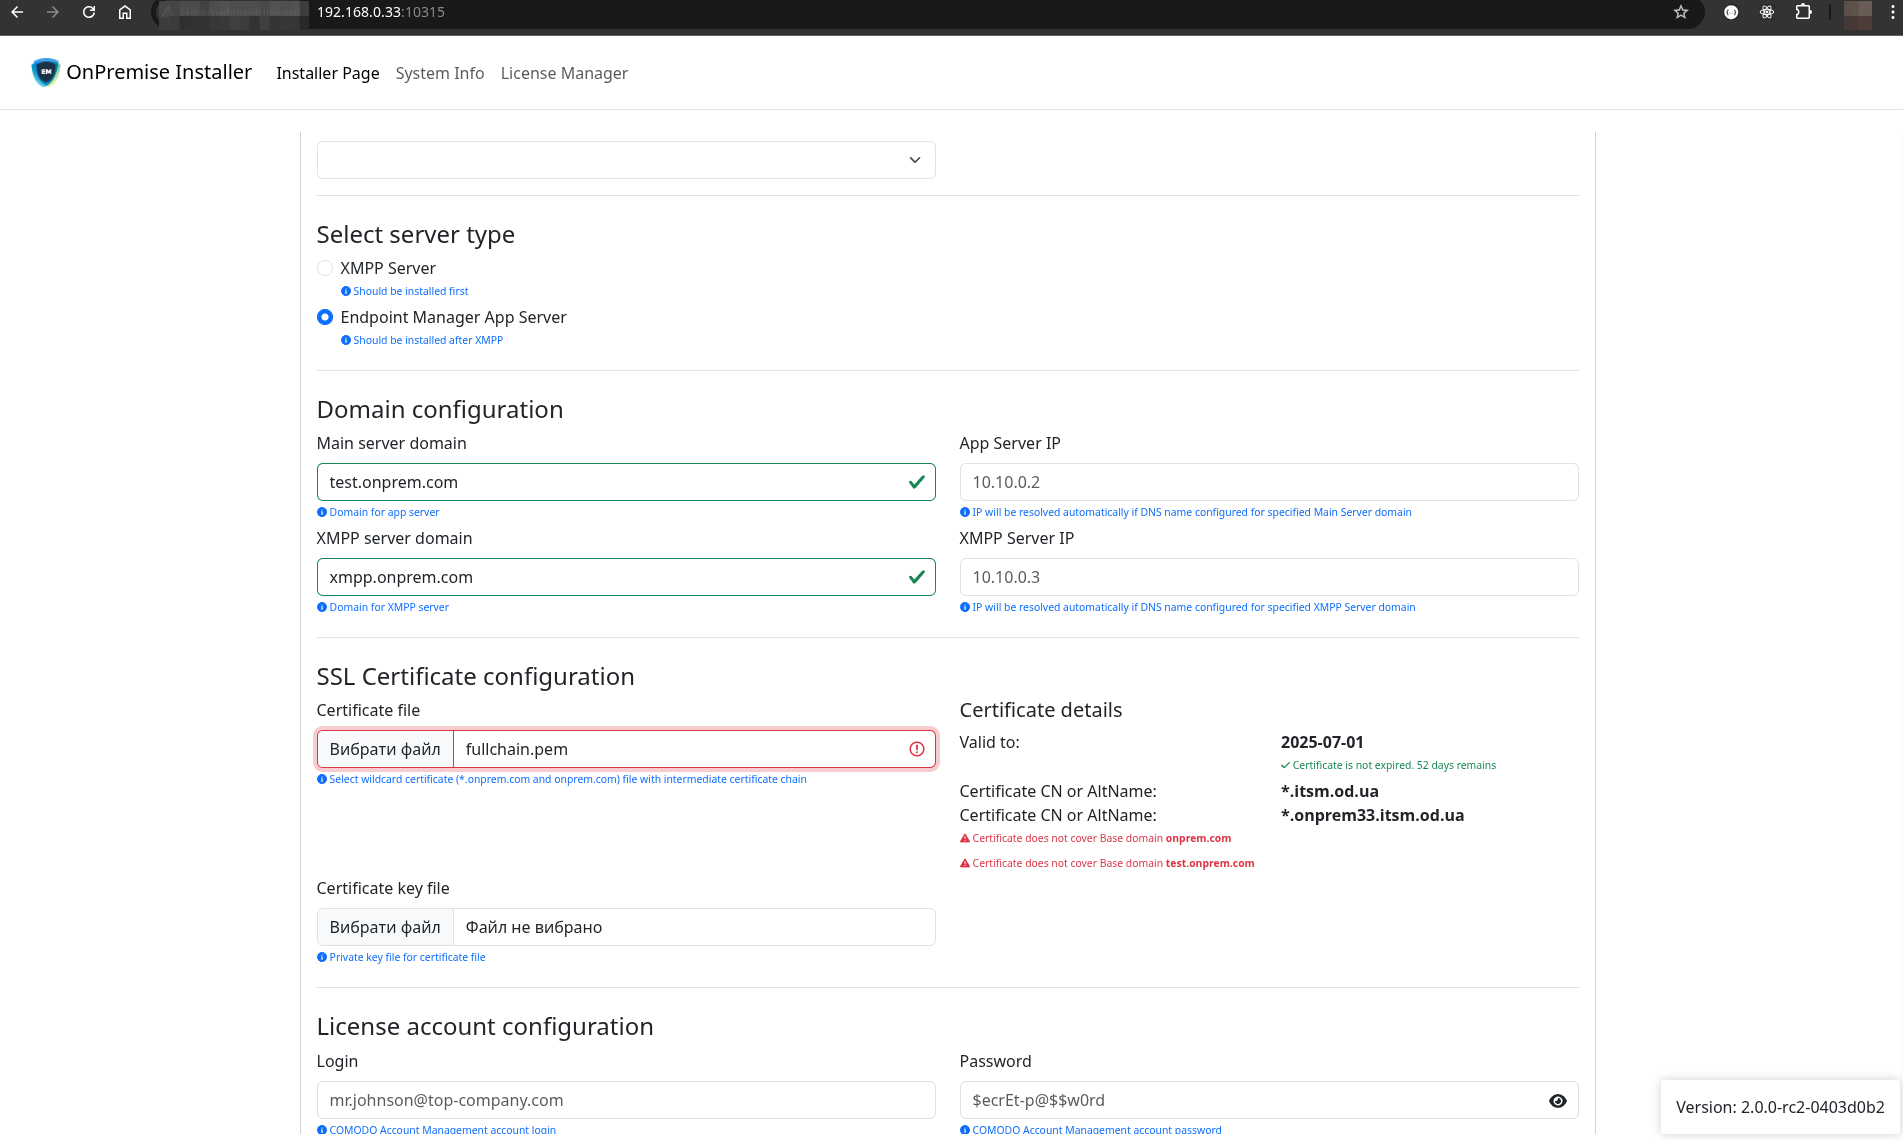Switch to Installer Page tab
The image size is (1903, 1140).
tap(327, 73)
